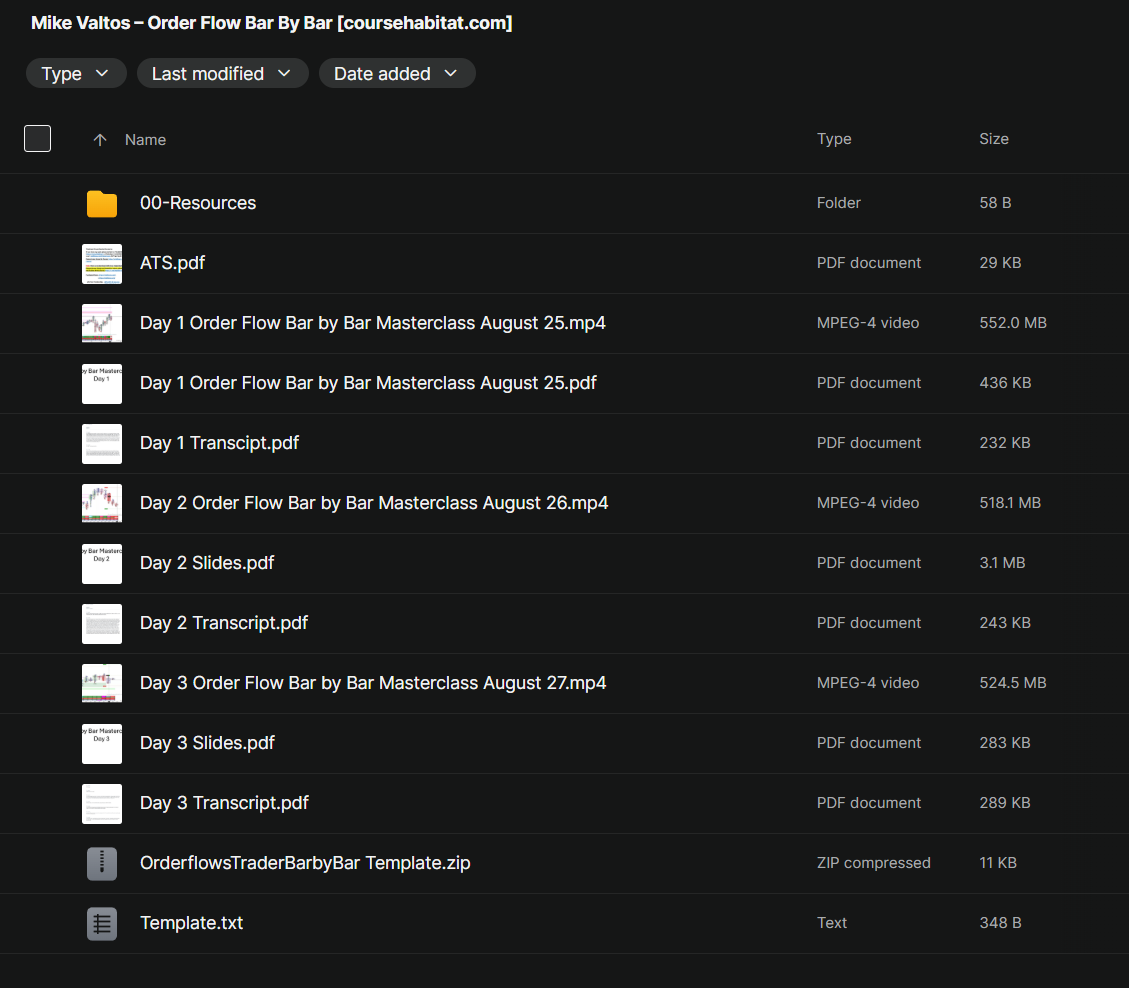The height and width of the screenshot is (988, 1129).
Task: Open the ATS.pdf thumbnail preview
Action: pyautogui.click(x=101, y=263)
